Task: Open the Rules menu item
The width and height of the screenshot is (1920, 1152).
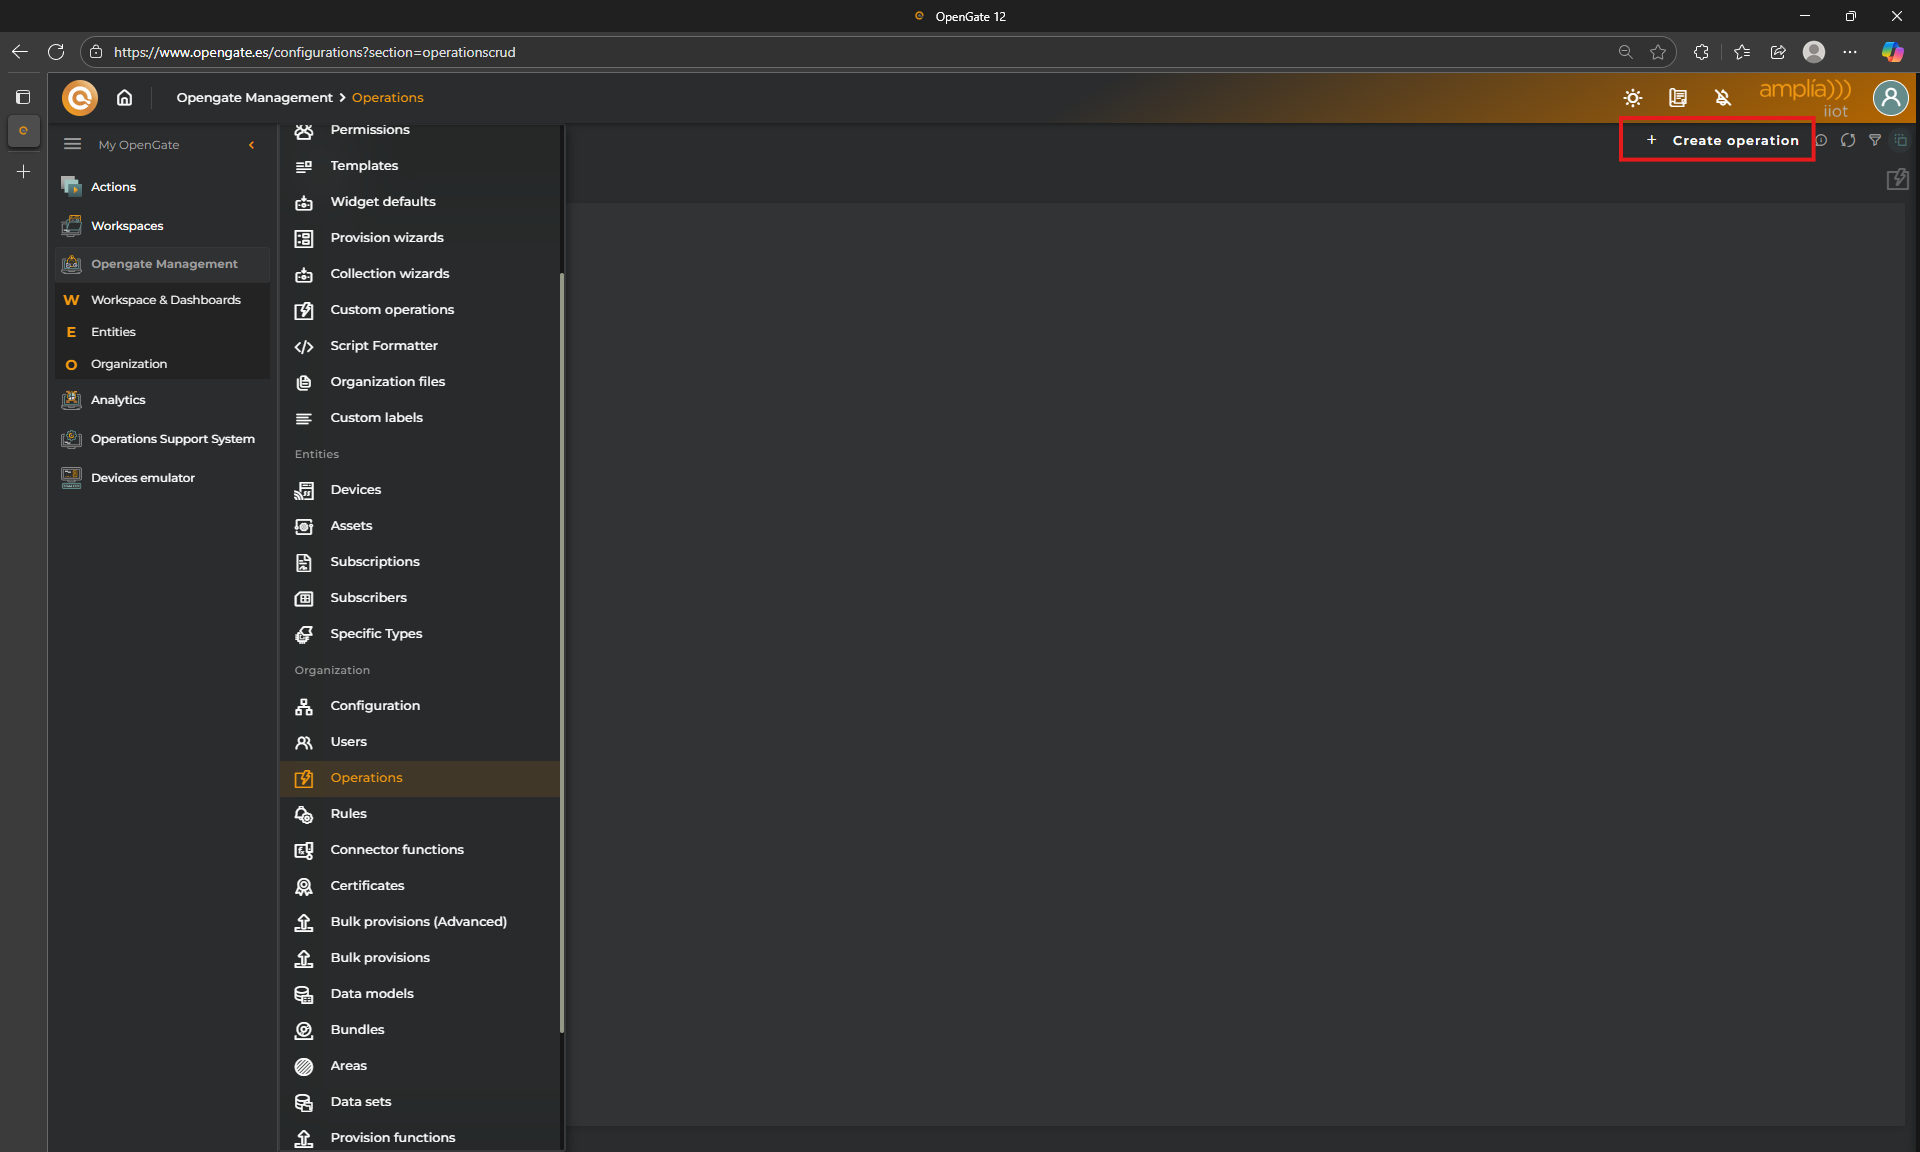Action: [348, 814]
